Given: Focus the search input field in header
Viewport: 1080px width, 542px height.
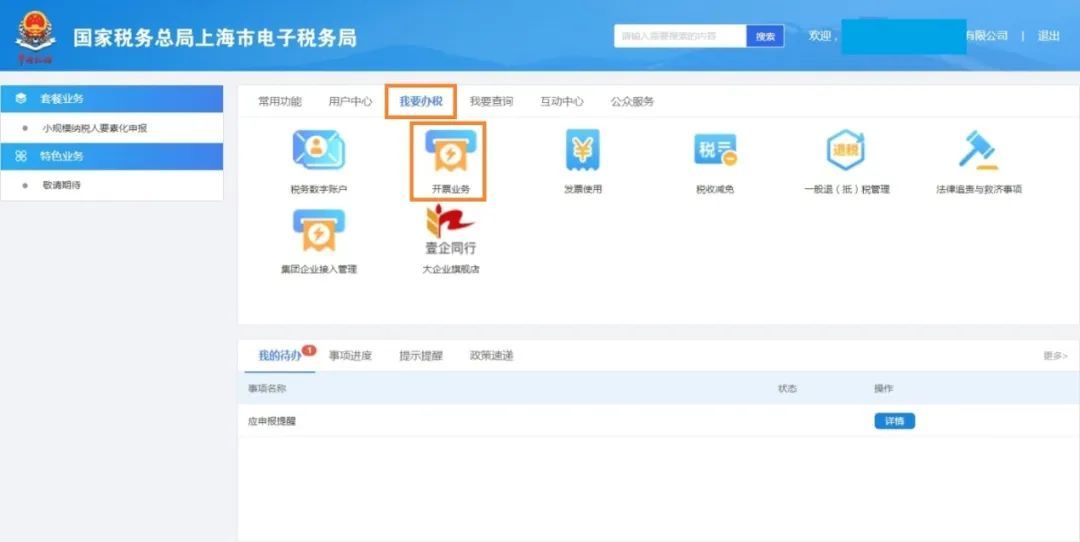Looking at the screenshot, I should [x=680, y=36].
